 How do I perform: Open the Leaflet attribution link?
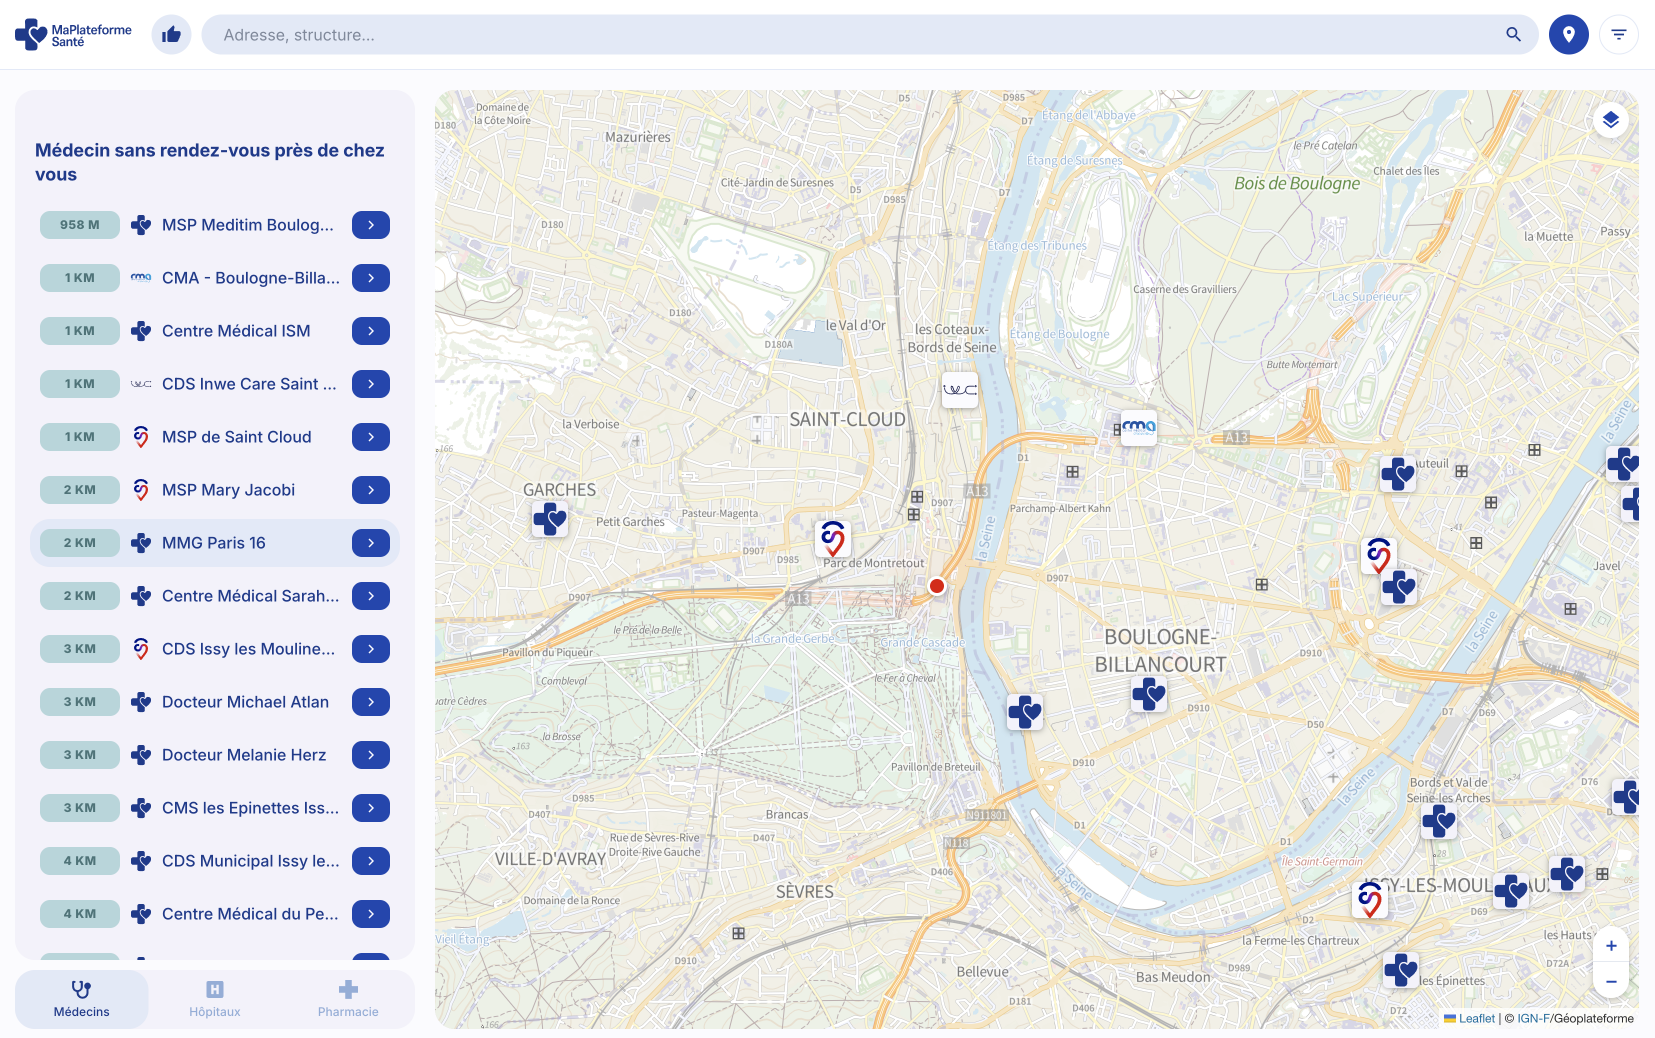click(1476, 1019)
